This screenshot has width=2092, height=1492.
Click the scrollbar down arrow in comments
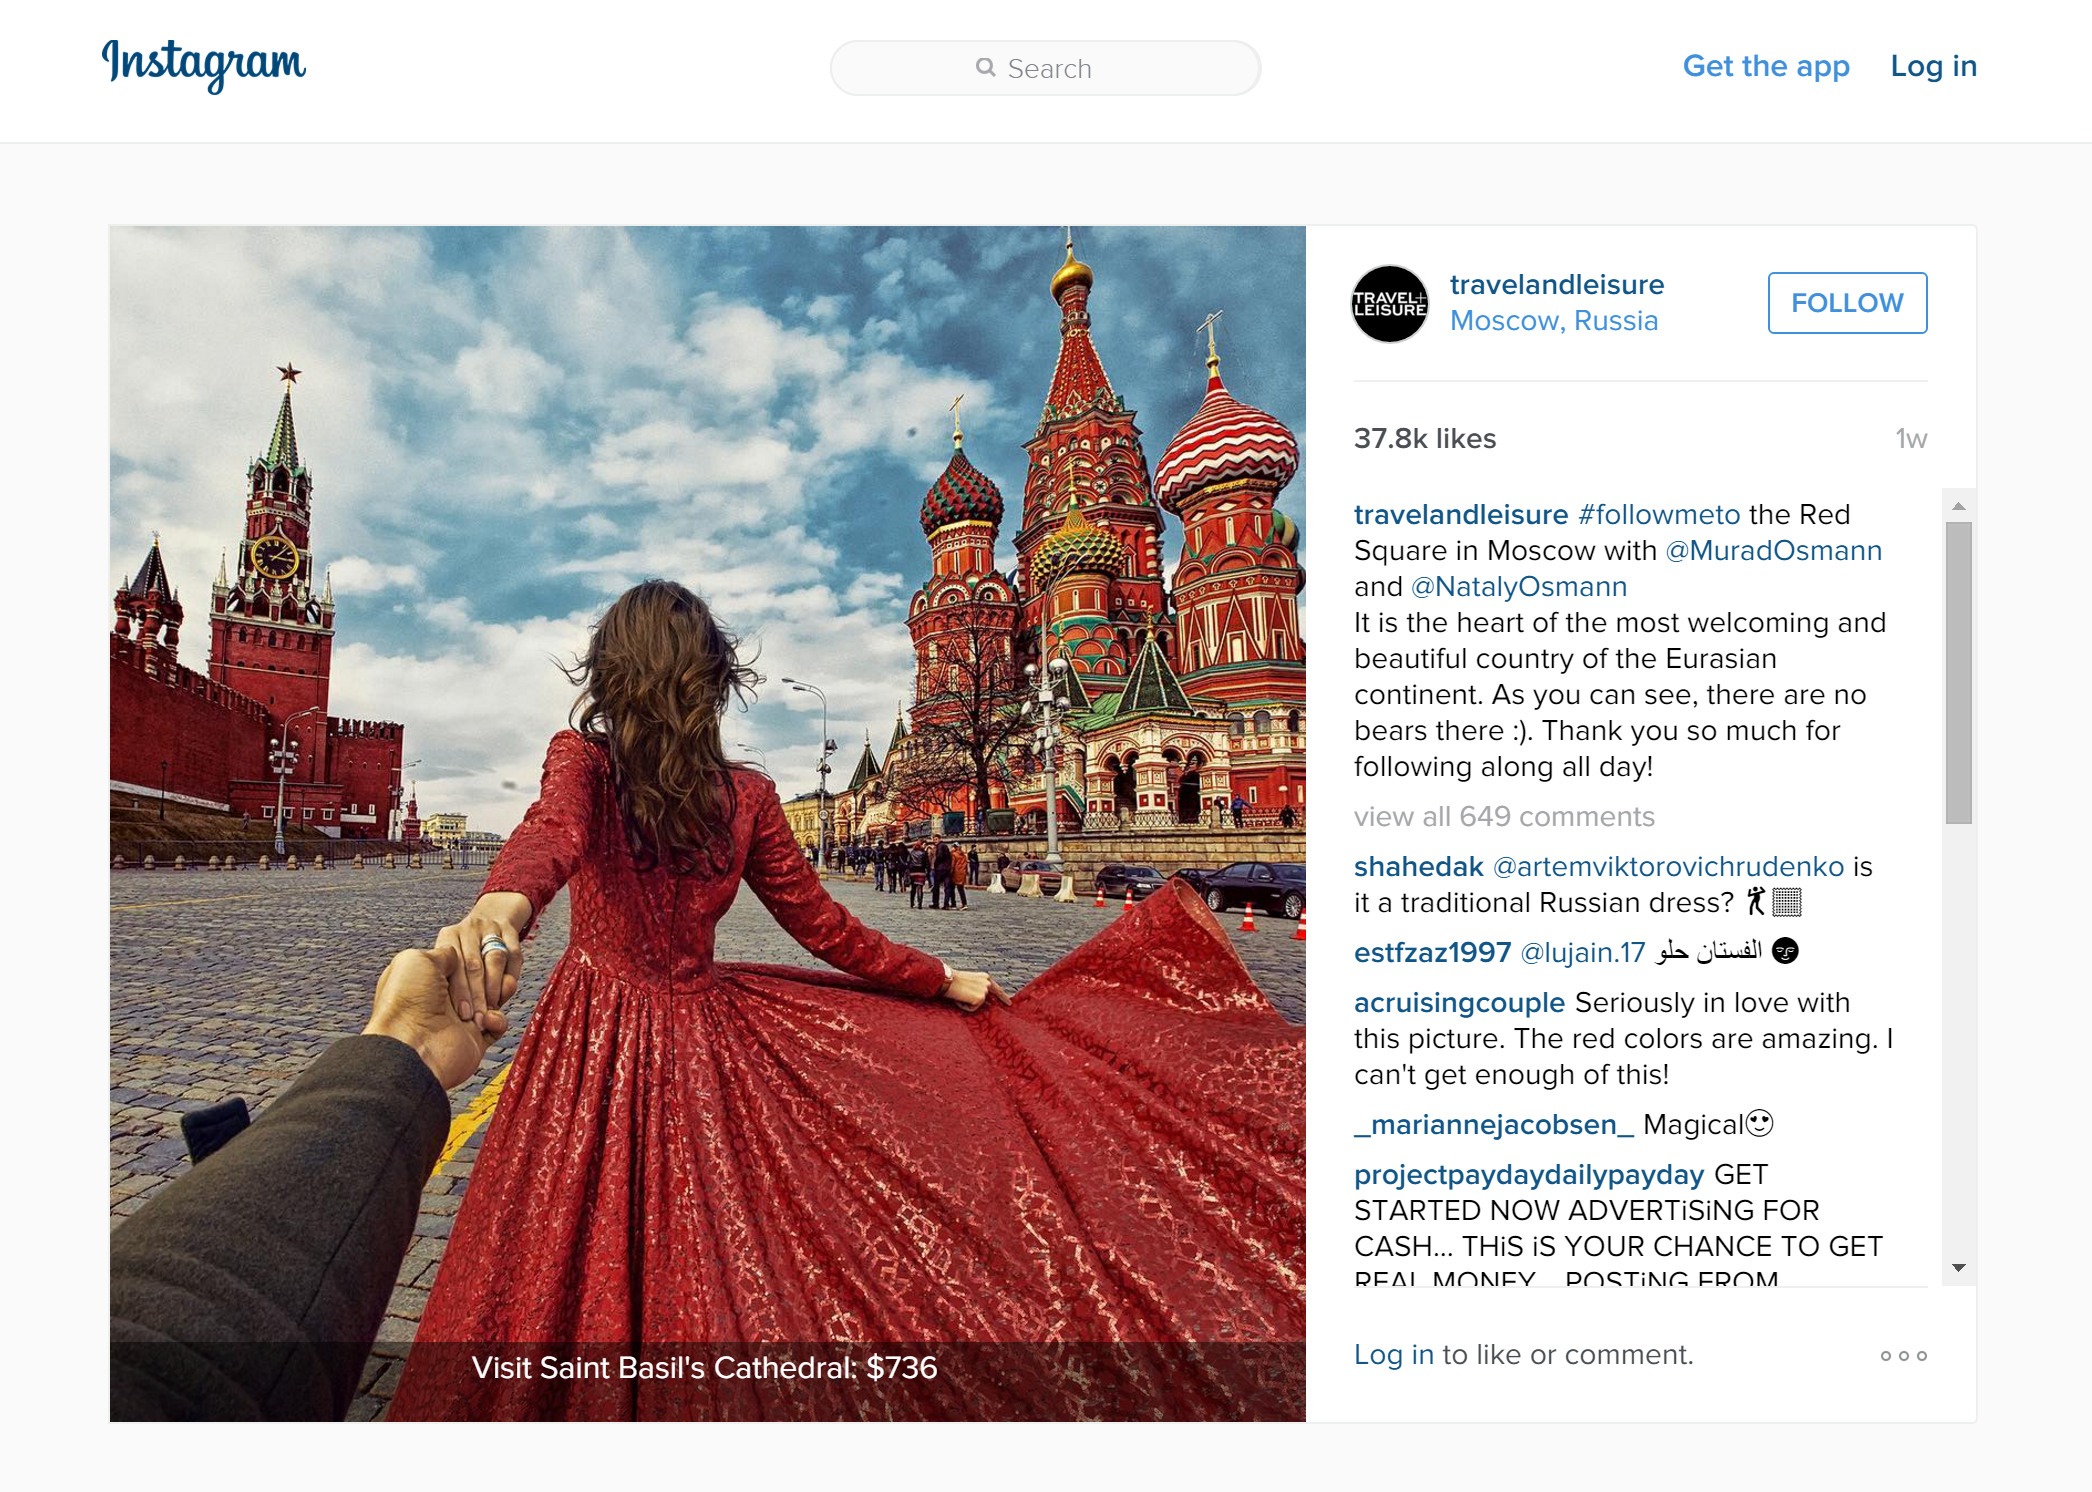[1959, 1268]
